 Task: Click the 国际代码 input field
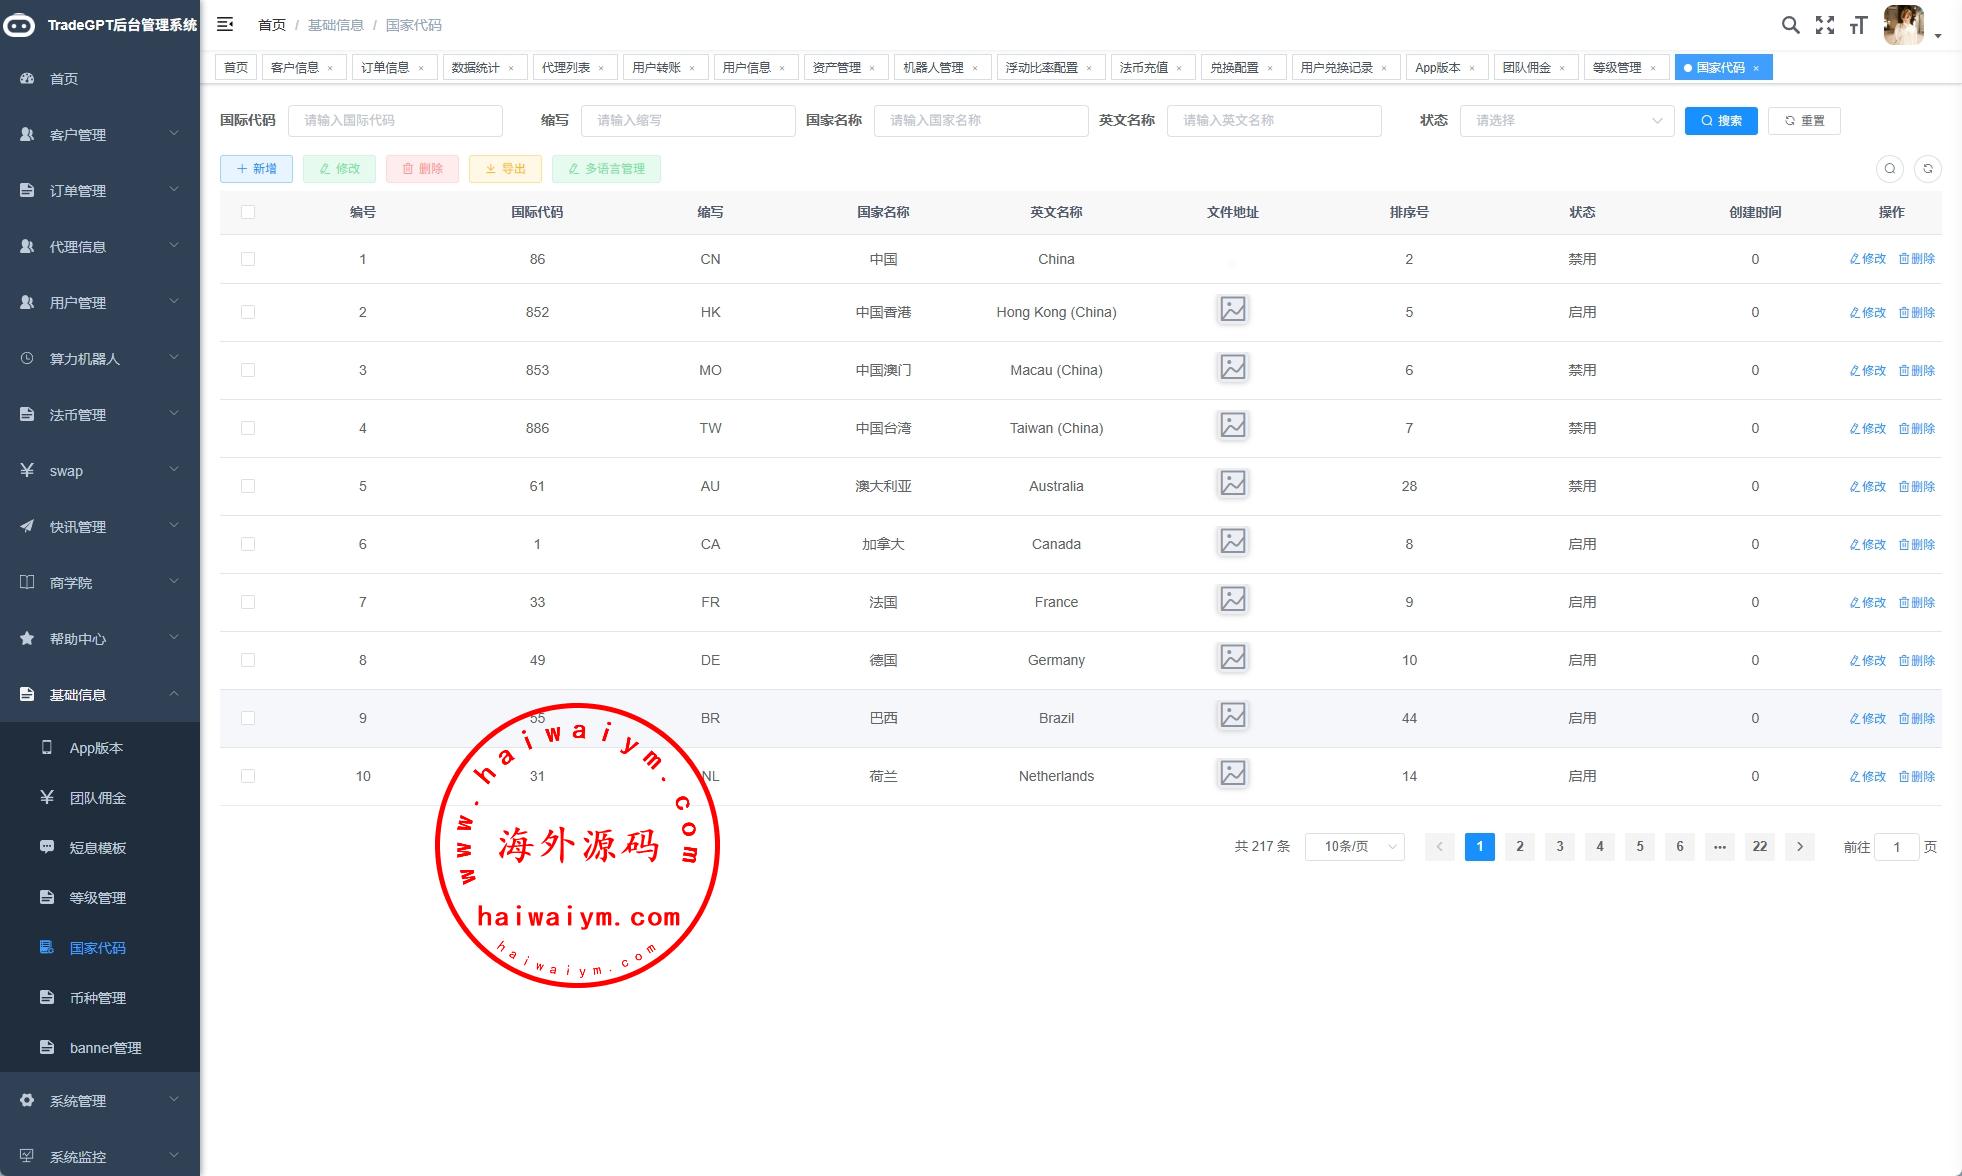(395, 121)
